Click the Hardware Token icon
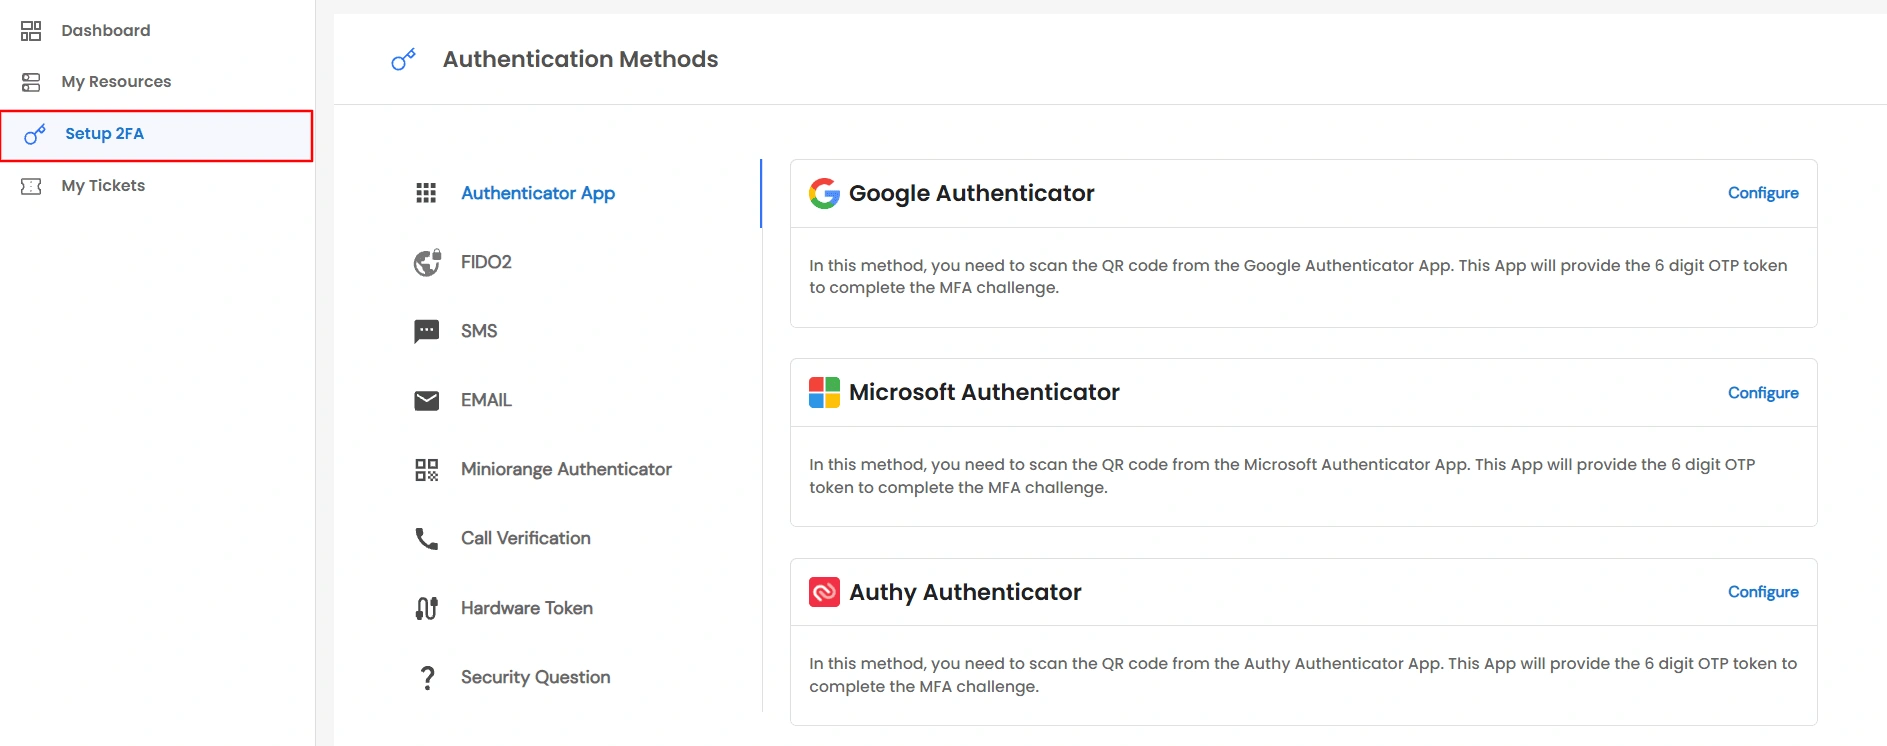 tap(427, 608)
